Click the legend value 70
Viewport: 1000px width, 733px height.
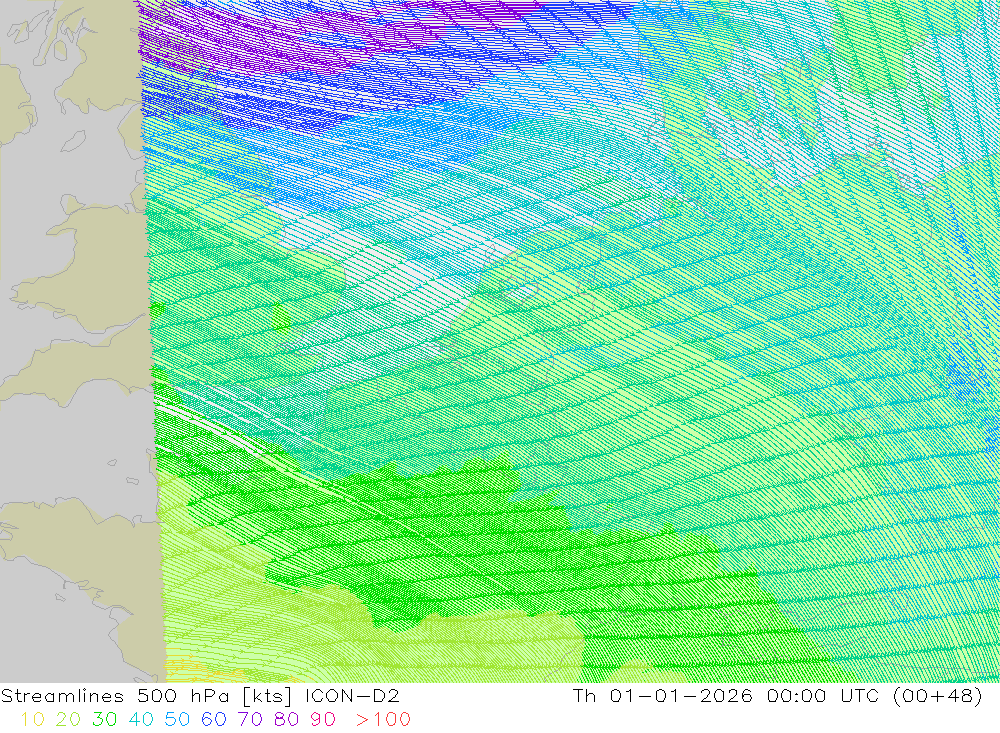(250, 720)
